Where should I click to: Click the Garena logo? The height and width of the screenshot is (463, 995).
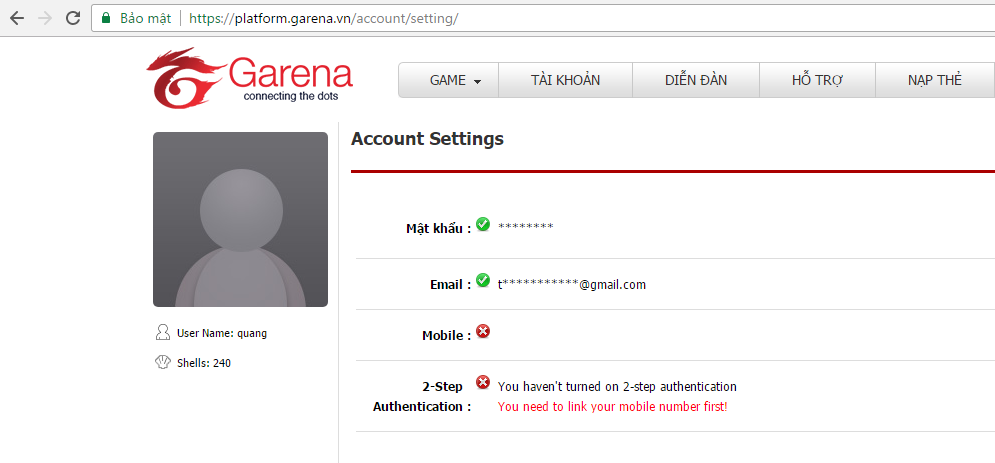(x=249, y=77)
